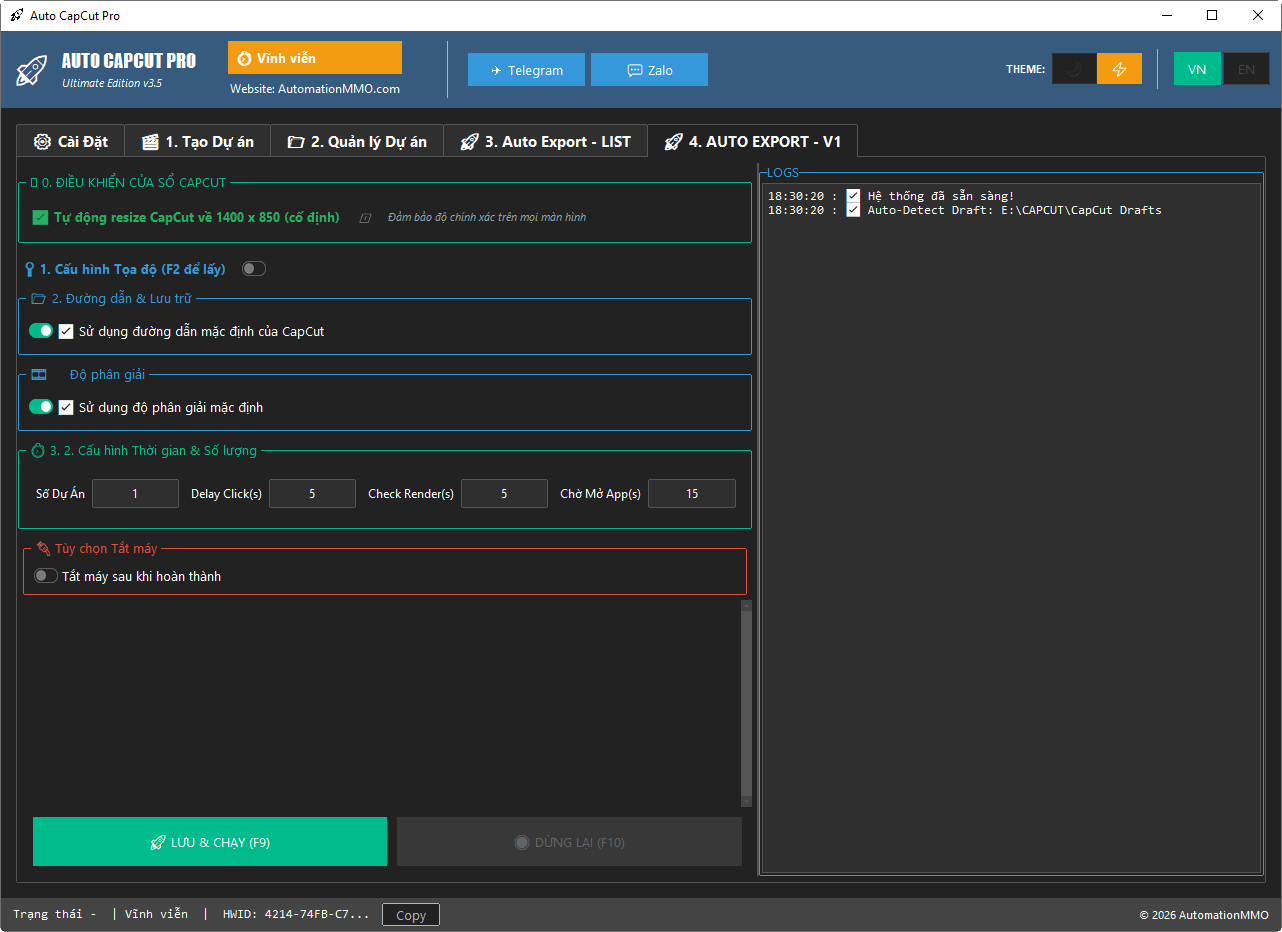Click Trạng thái status bar text

pyautogui.click(x=55, y=915)
